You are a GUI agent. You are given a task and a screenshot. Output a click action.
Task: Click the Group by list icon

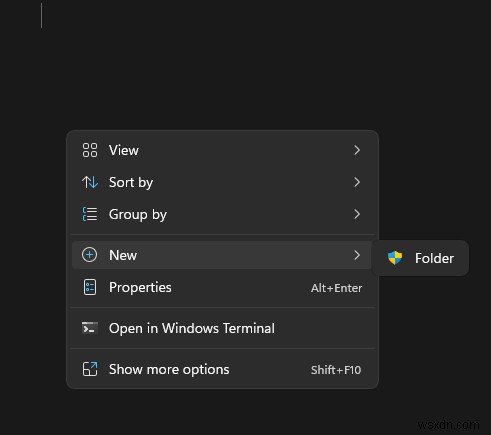90,214
